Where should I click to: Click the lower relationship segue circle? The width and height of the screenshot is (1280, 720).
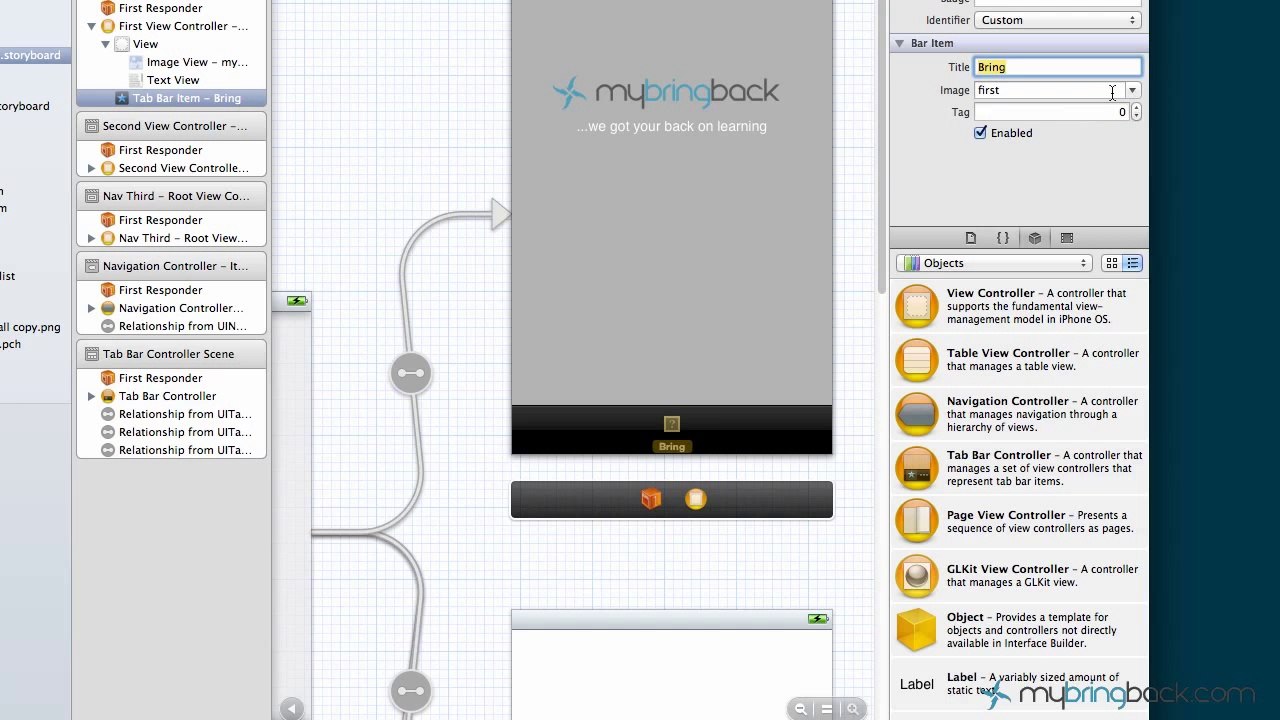(411, 690)
